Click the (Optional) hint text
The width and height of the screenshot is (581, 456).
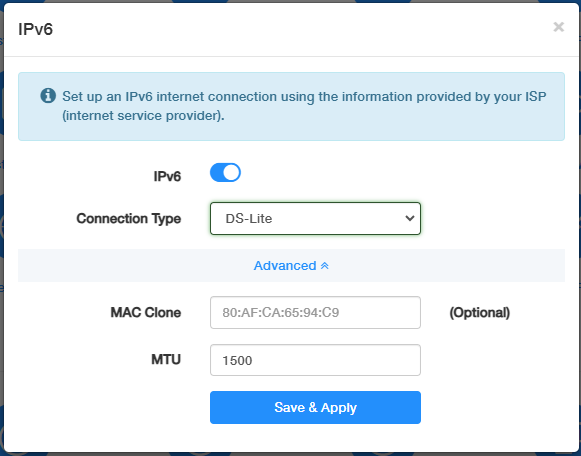[x=480, y=313]
